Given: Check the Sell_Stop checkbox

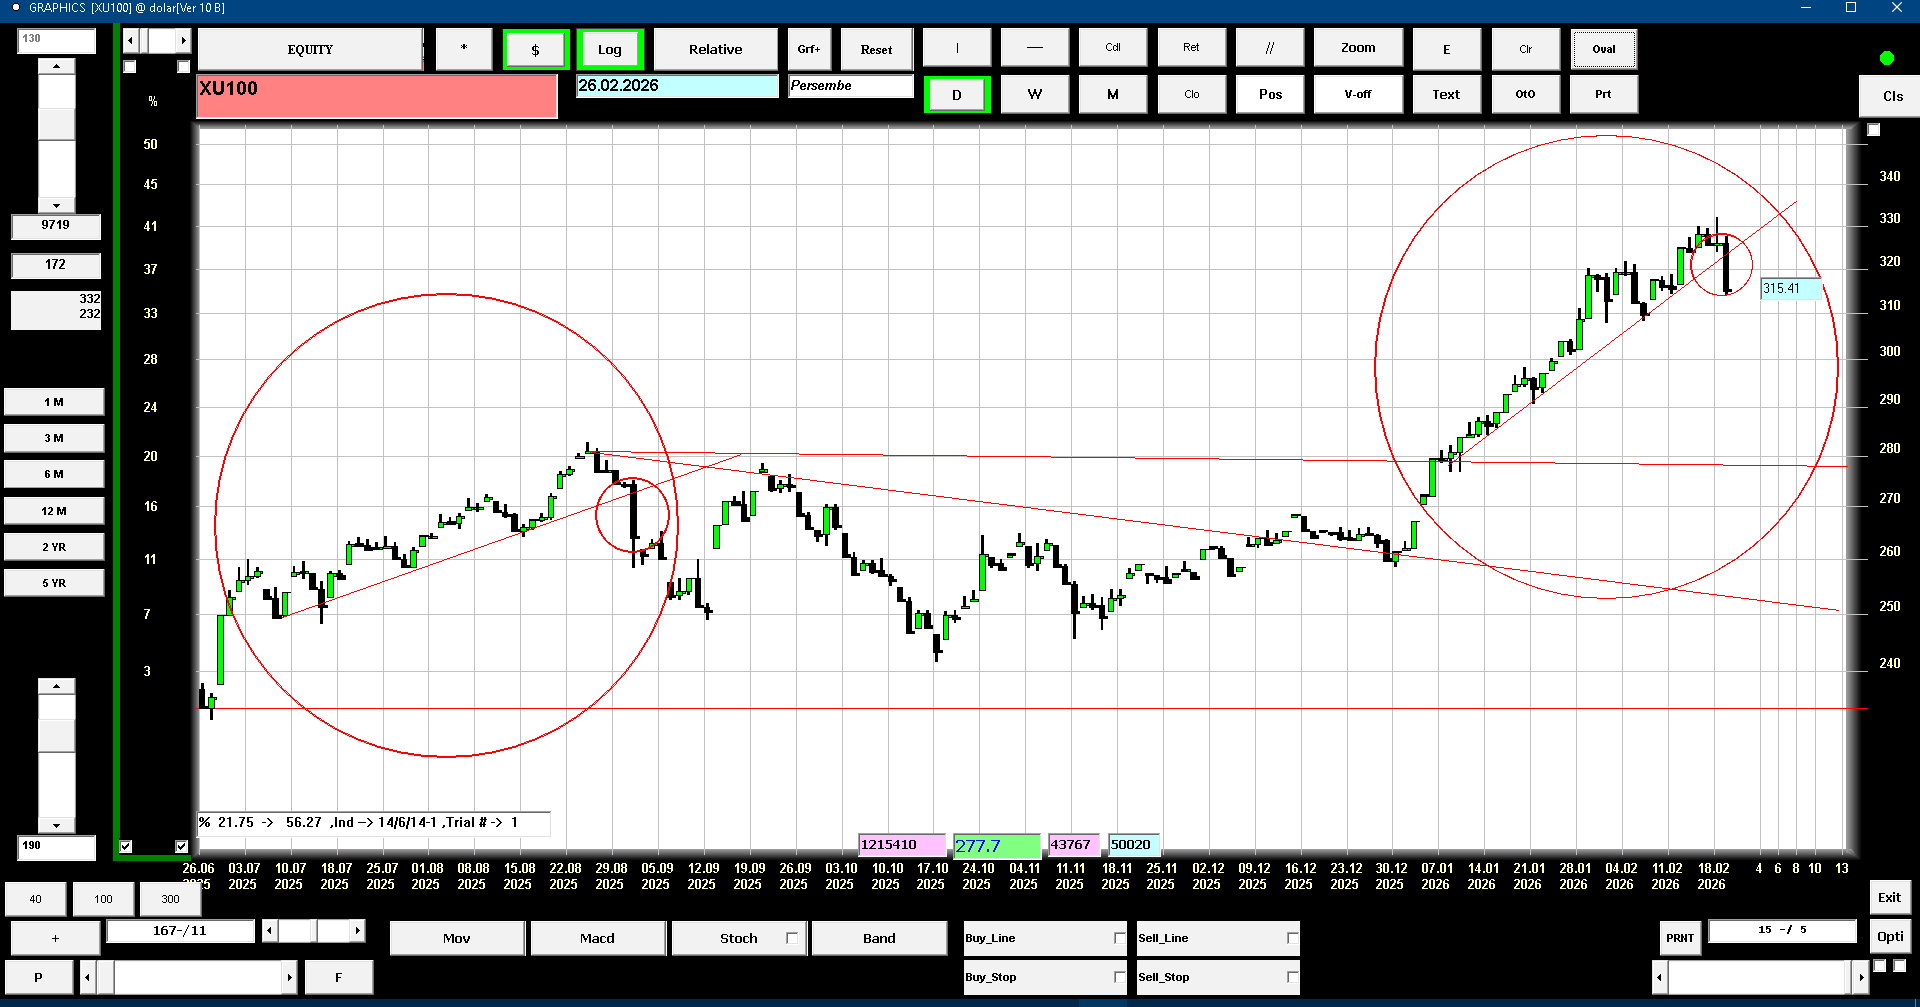Looking at the screenshot, I should pos(1292,977).
